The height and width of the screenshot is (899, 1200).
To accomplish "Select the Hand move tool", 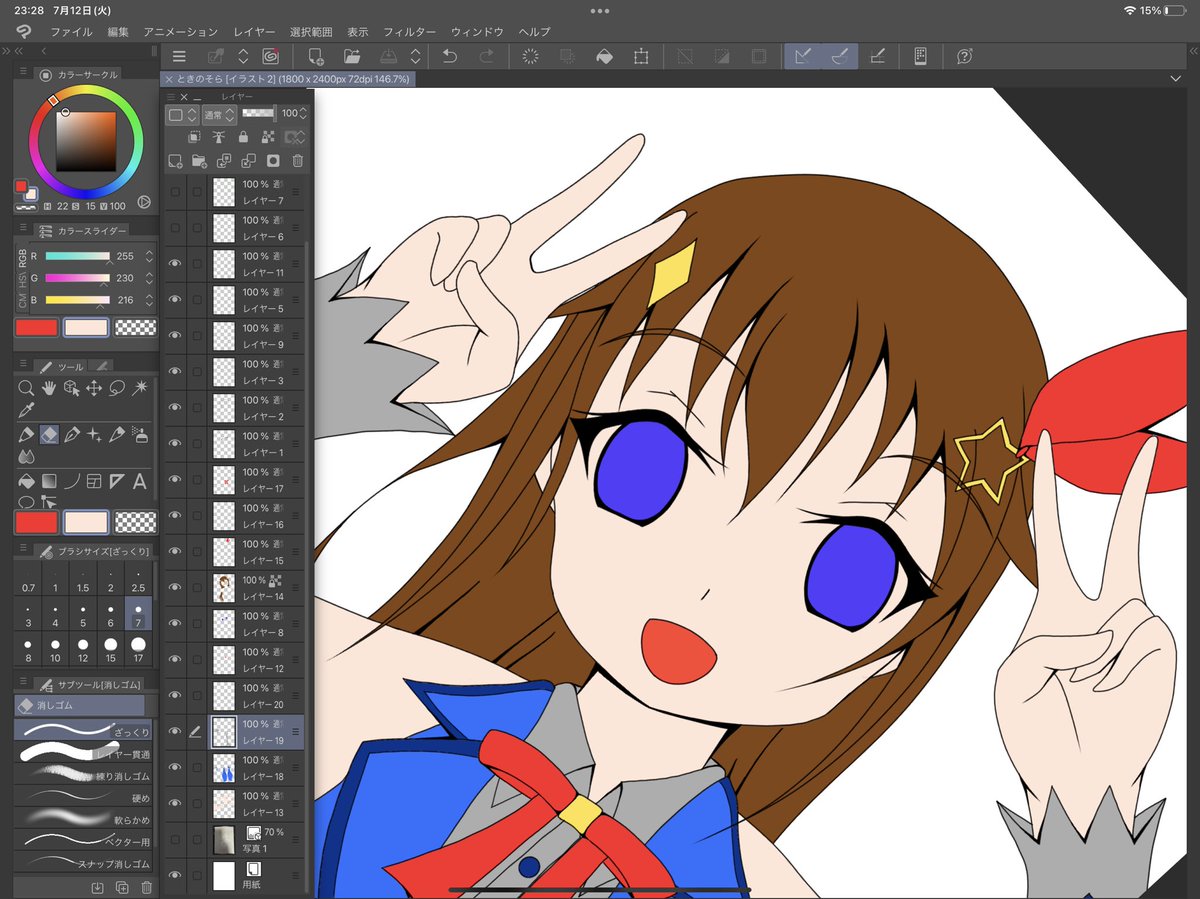I will (x=49, y=387).
